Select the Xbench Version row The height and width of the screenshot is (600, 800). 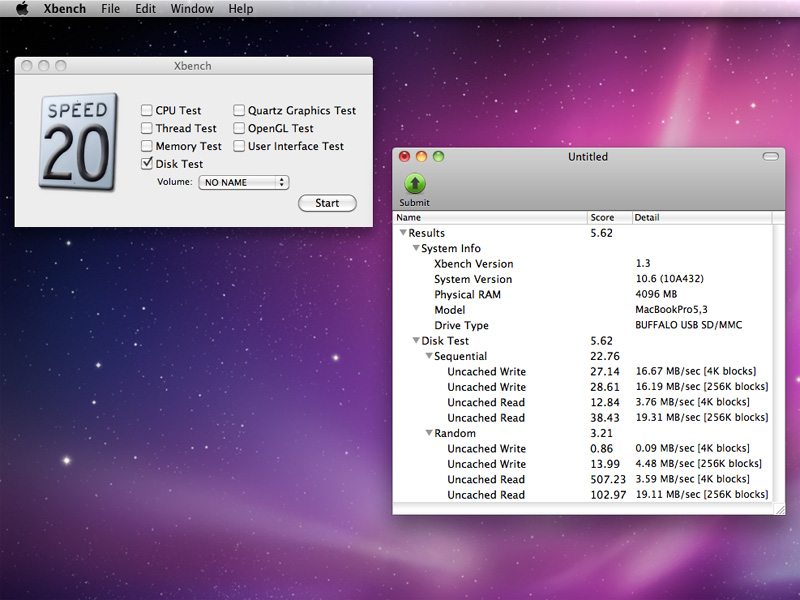583,264
